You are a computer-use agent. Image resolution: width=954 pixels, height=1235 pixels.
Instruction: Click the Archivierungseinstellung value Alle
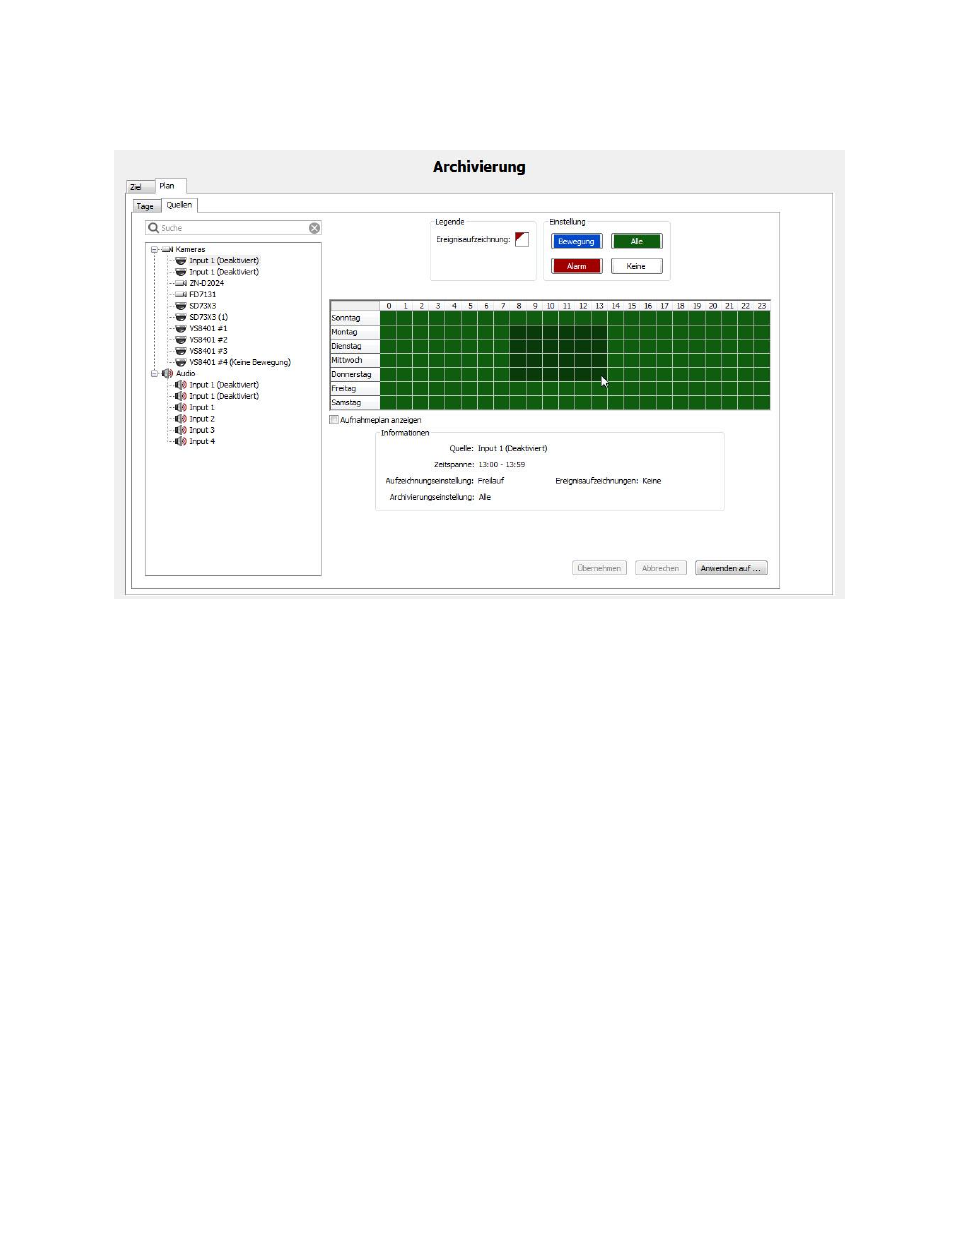tap(485, 497)
